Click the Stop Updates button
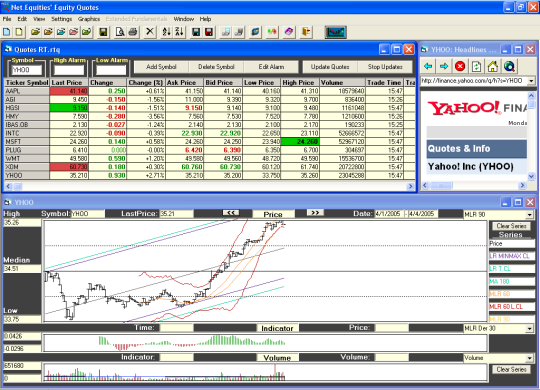This screenshot has width=540, height=390. tap(385, 67)
